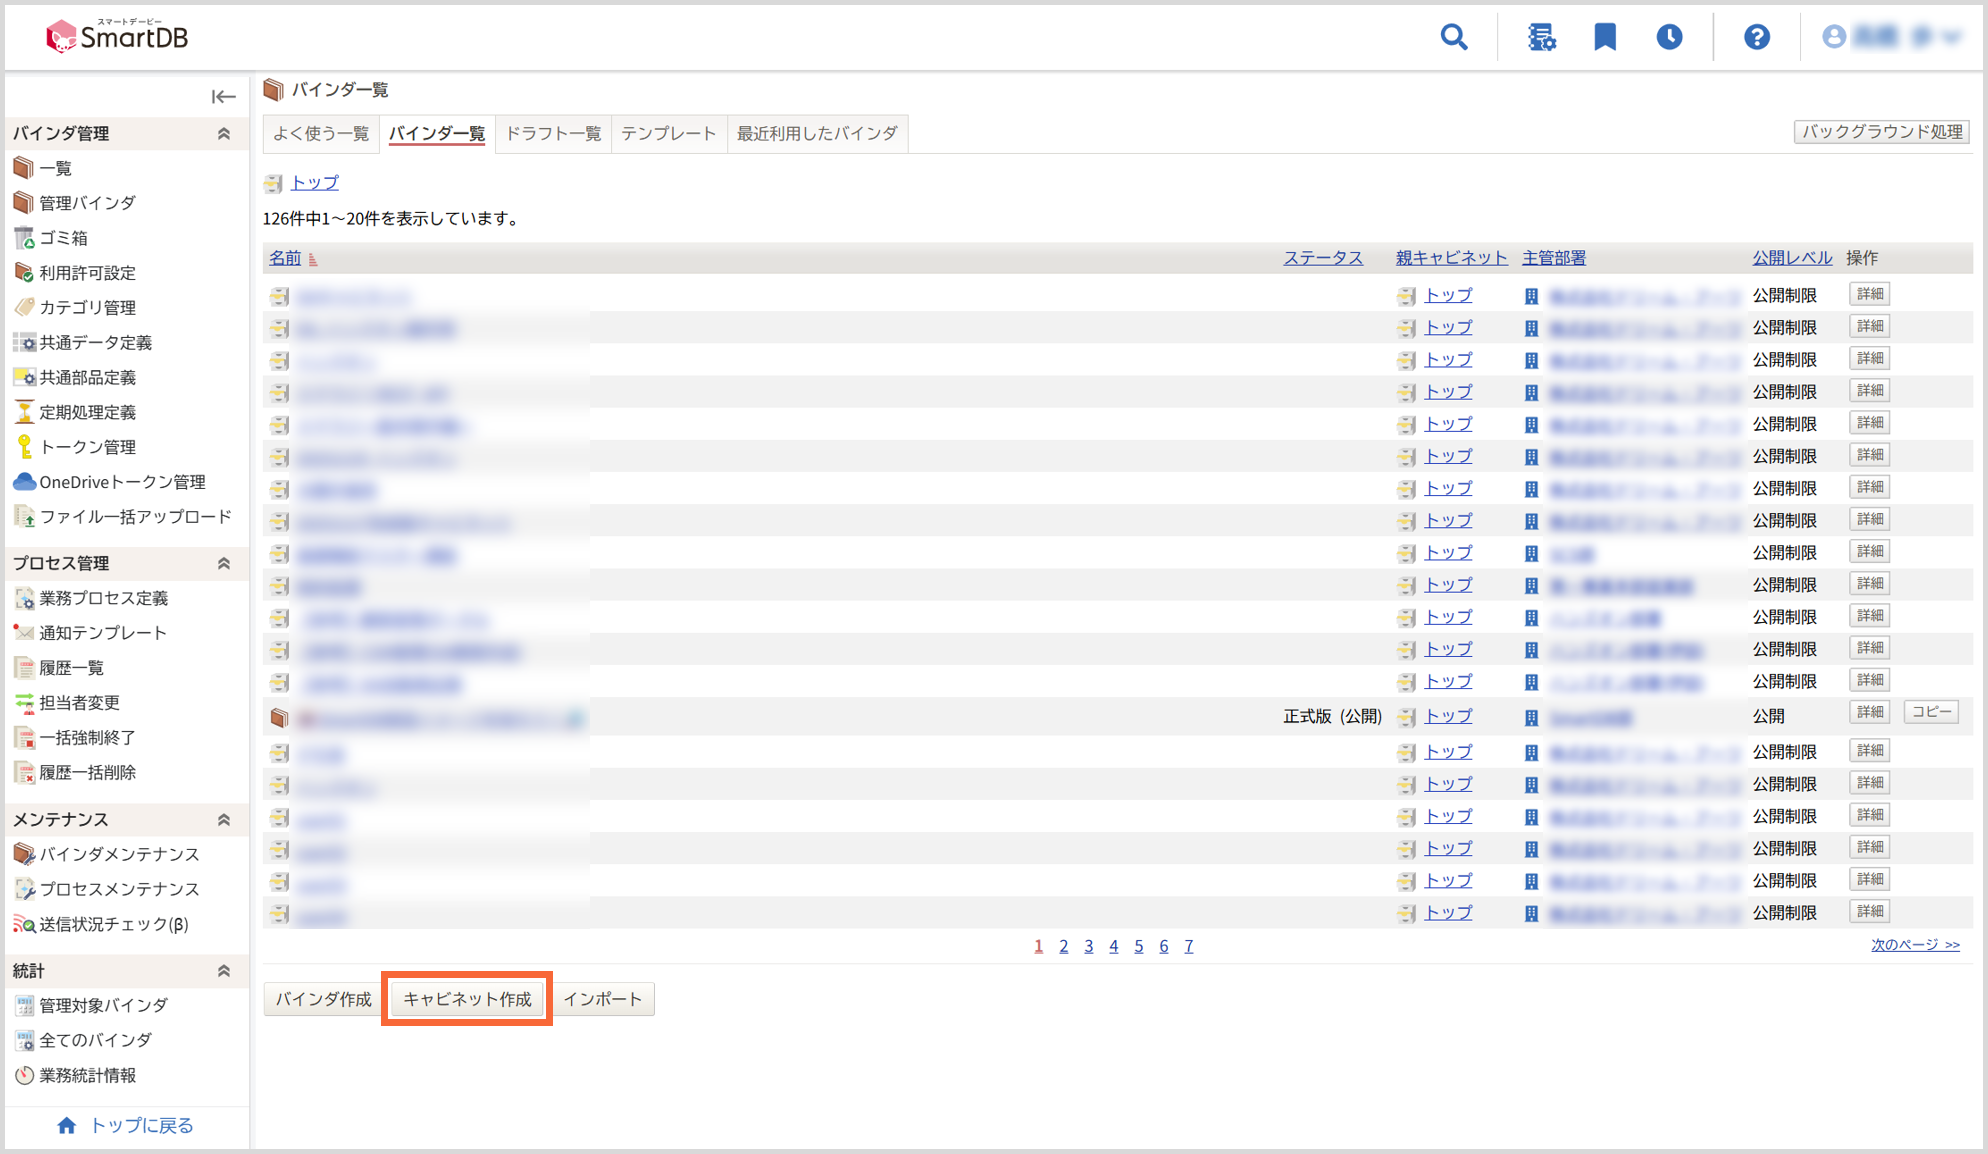Click the 一括強制終了 icon
This screenshot has width=1988, height=1154.
tap(24, 738)
